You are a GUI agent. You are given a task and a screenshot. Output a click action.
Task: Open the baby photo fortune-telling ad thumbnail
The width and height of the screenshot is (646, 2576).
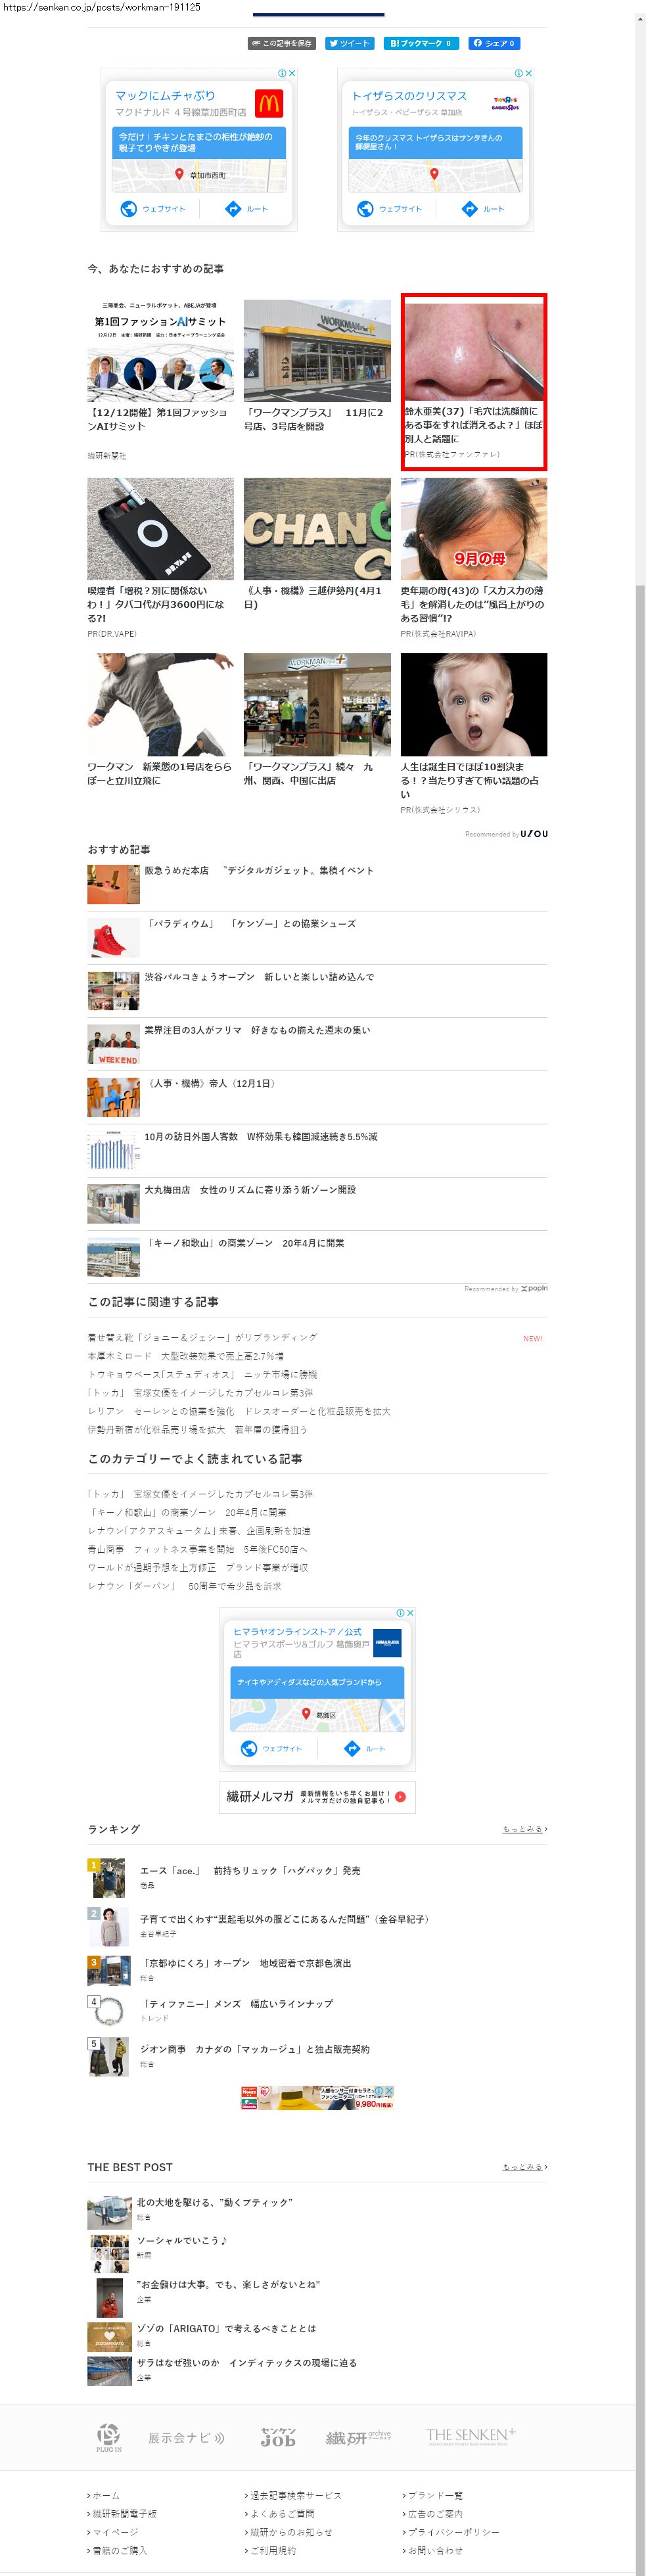pos(473,704)
